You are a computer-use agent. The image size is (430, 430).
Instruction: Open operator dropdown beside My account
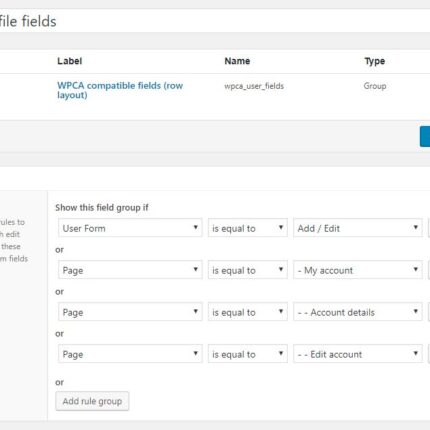tap(248, 270)
